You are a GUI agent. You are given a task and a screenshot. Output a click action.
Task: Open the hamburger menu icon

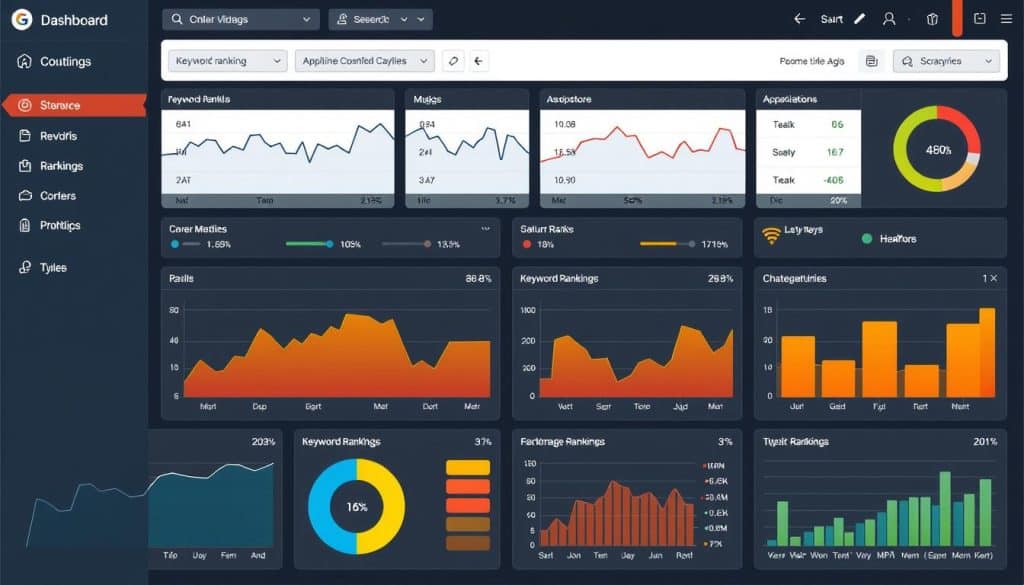point(1006,19)
